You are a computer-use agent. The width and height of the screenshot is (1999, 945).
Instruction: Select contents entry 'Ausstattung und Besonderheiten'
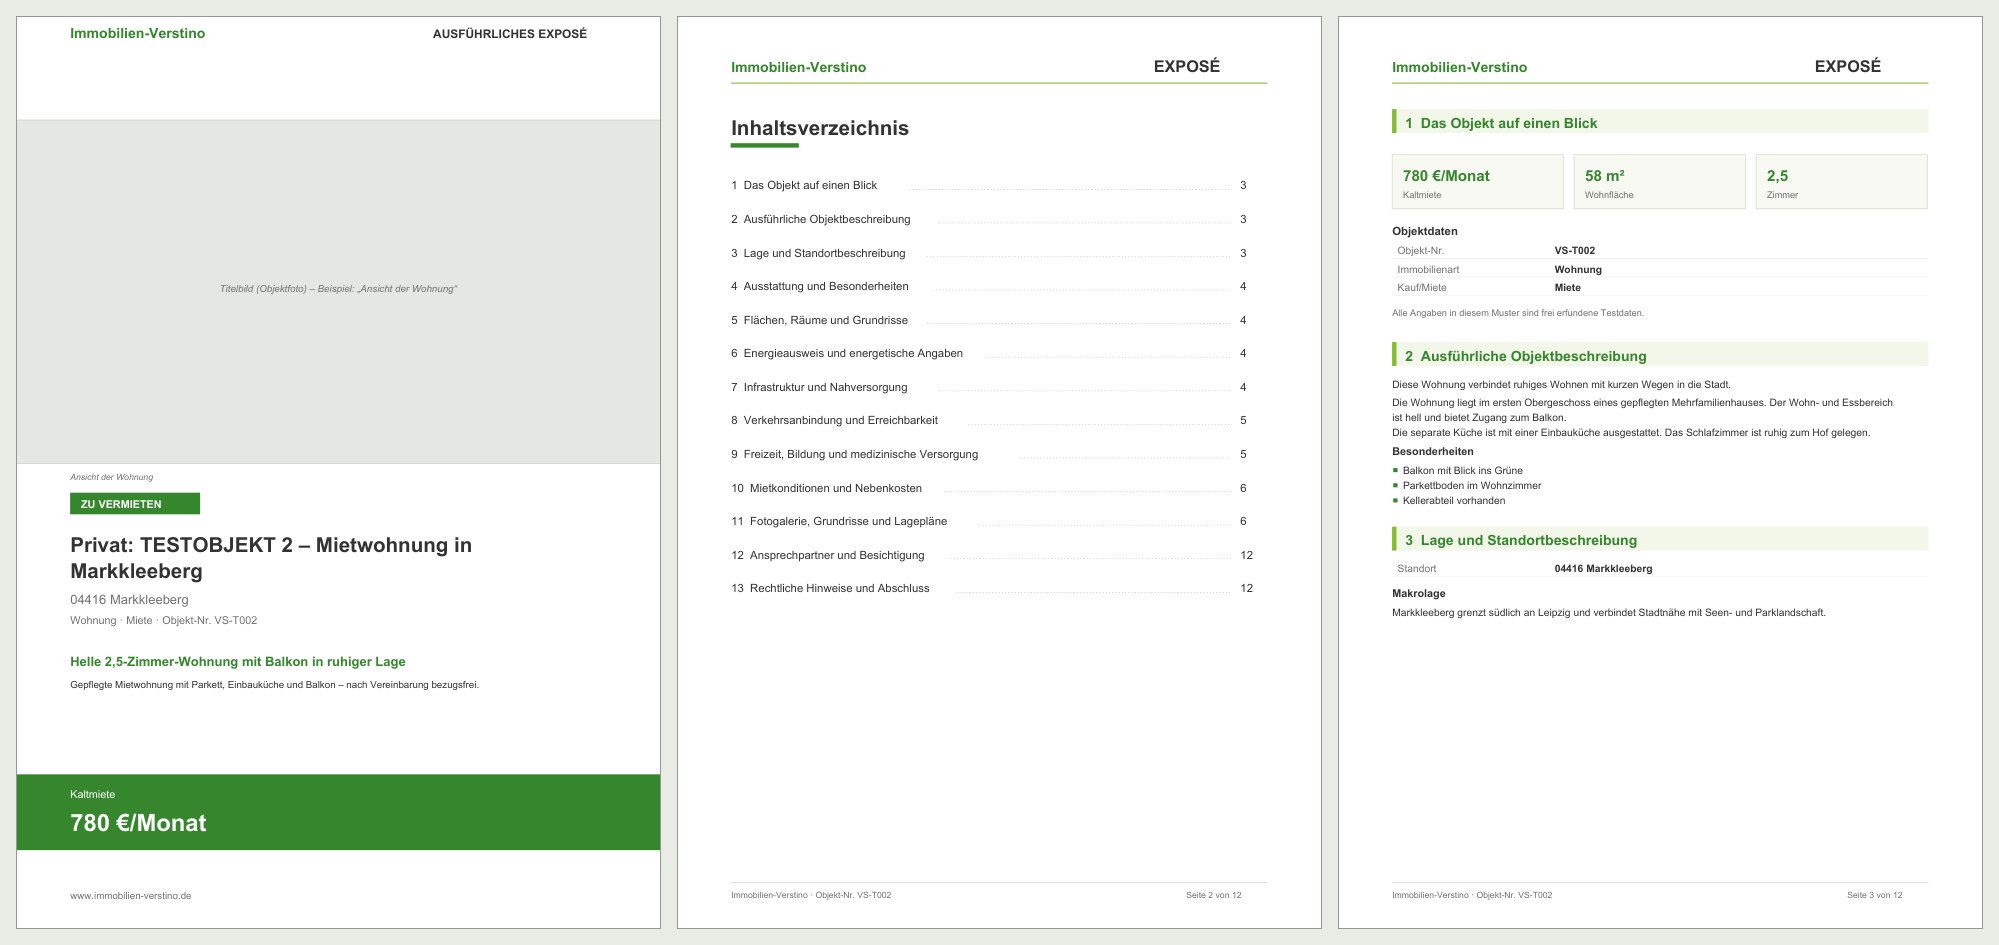989,286
